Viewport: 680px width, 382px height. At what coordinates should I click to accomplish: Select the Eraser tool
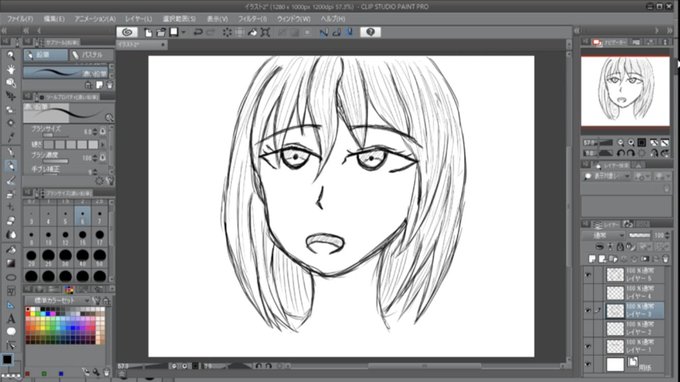click(x=11, y=221)
